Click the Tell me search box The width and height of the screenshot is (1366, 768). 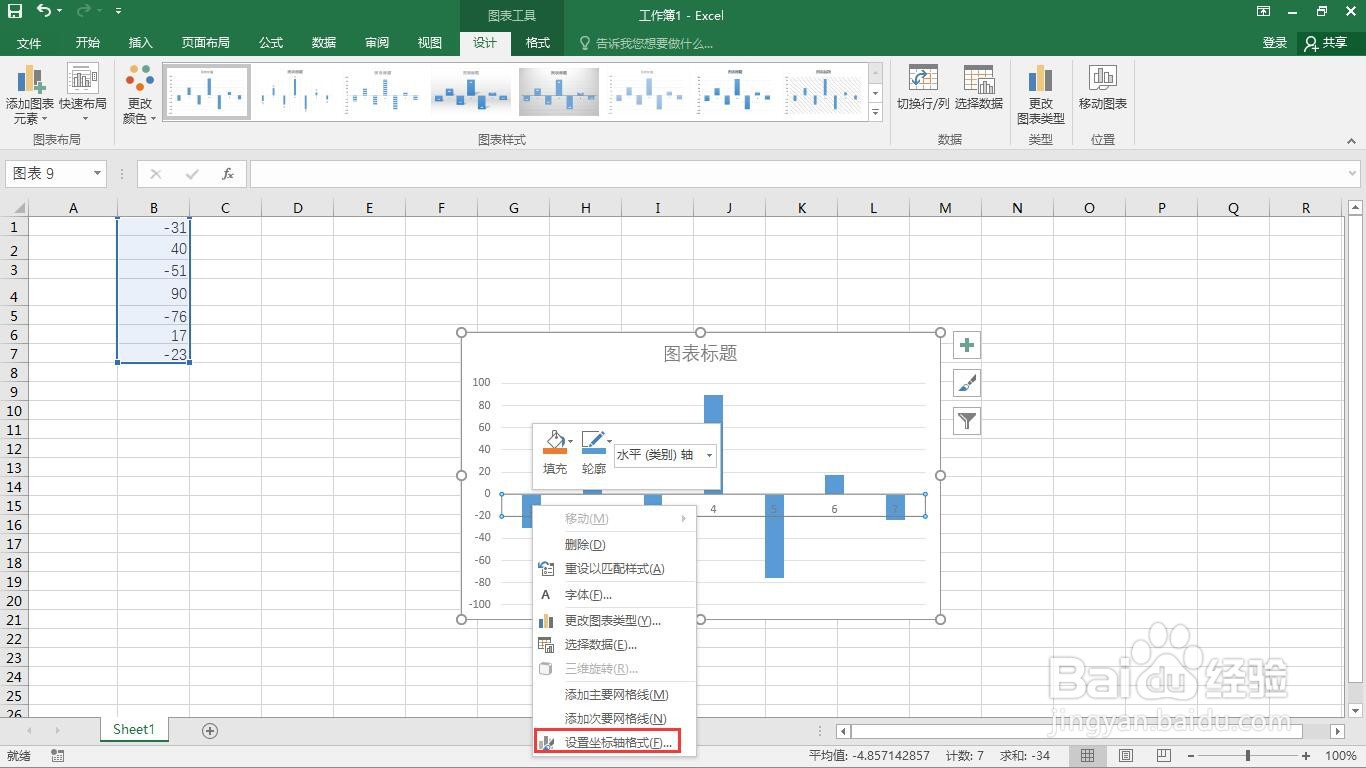pyautogui.click(x=646, y=43)
